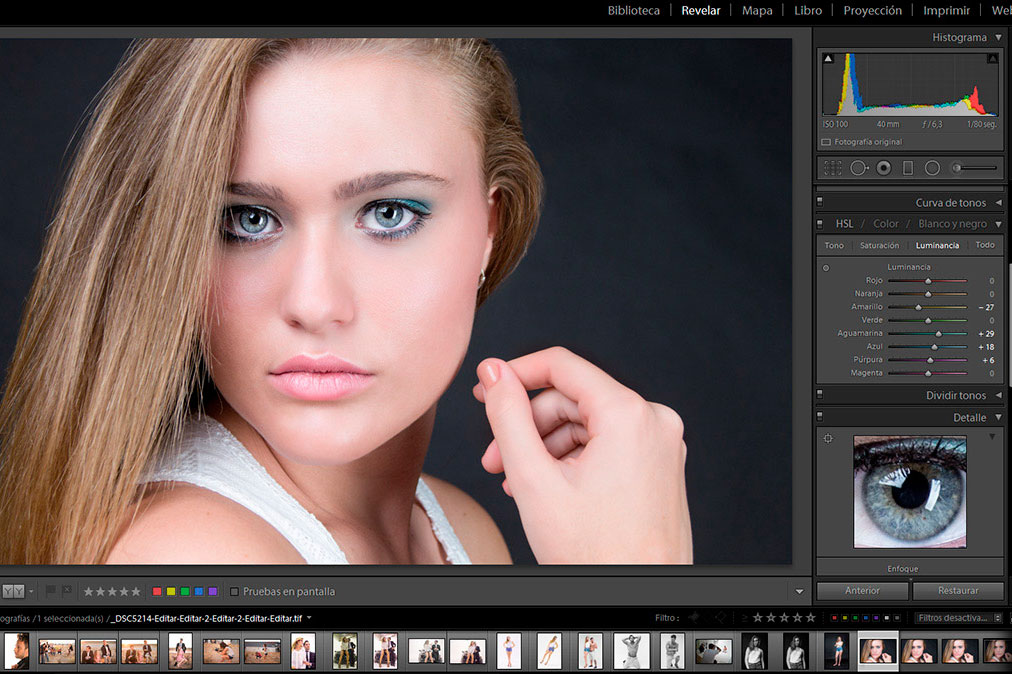Go to Mapa module

click(757, 10)
